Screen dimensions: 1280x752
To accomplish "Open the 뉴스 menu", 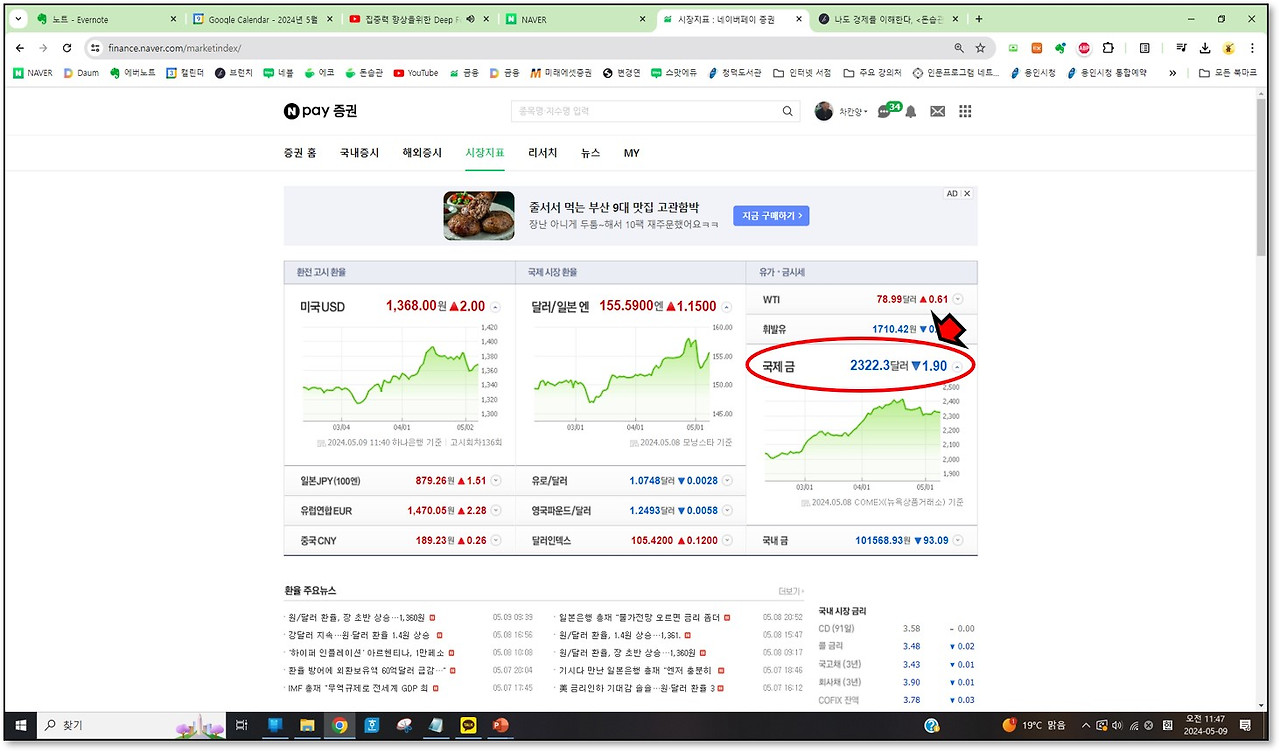I will coord(591,153).
